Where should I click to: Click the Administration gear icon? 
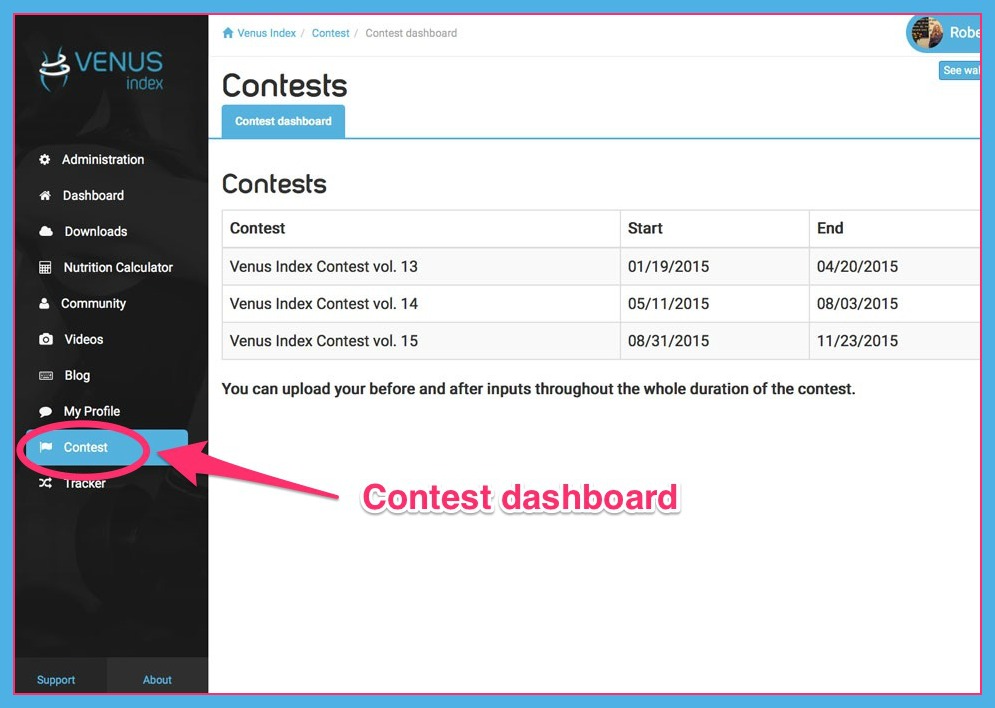(44, 159)
